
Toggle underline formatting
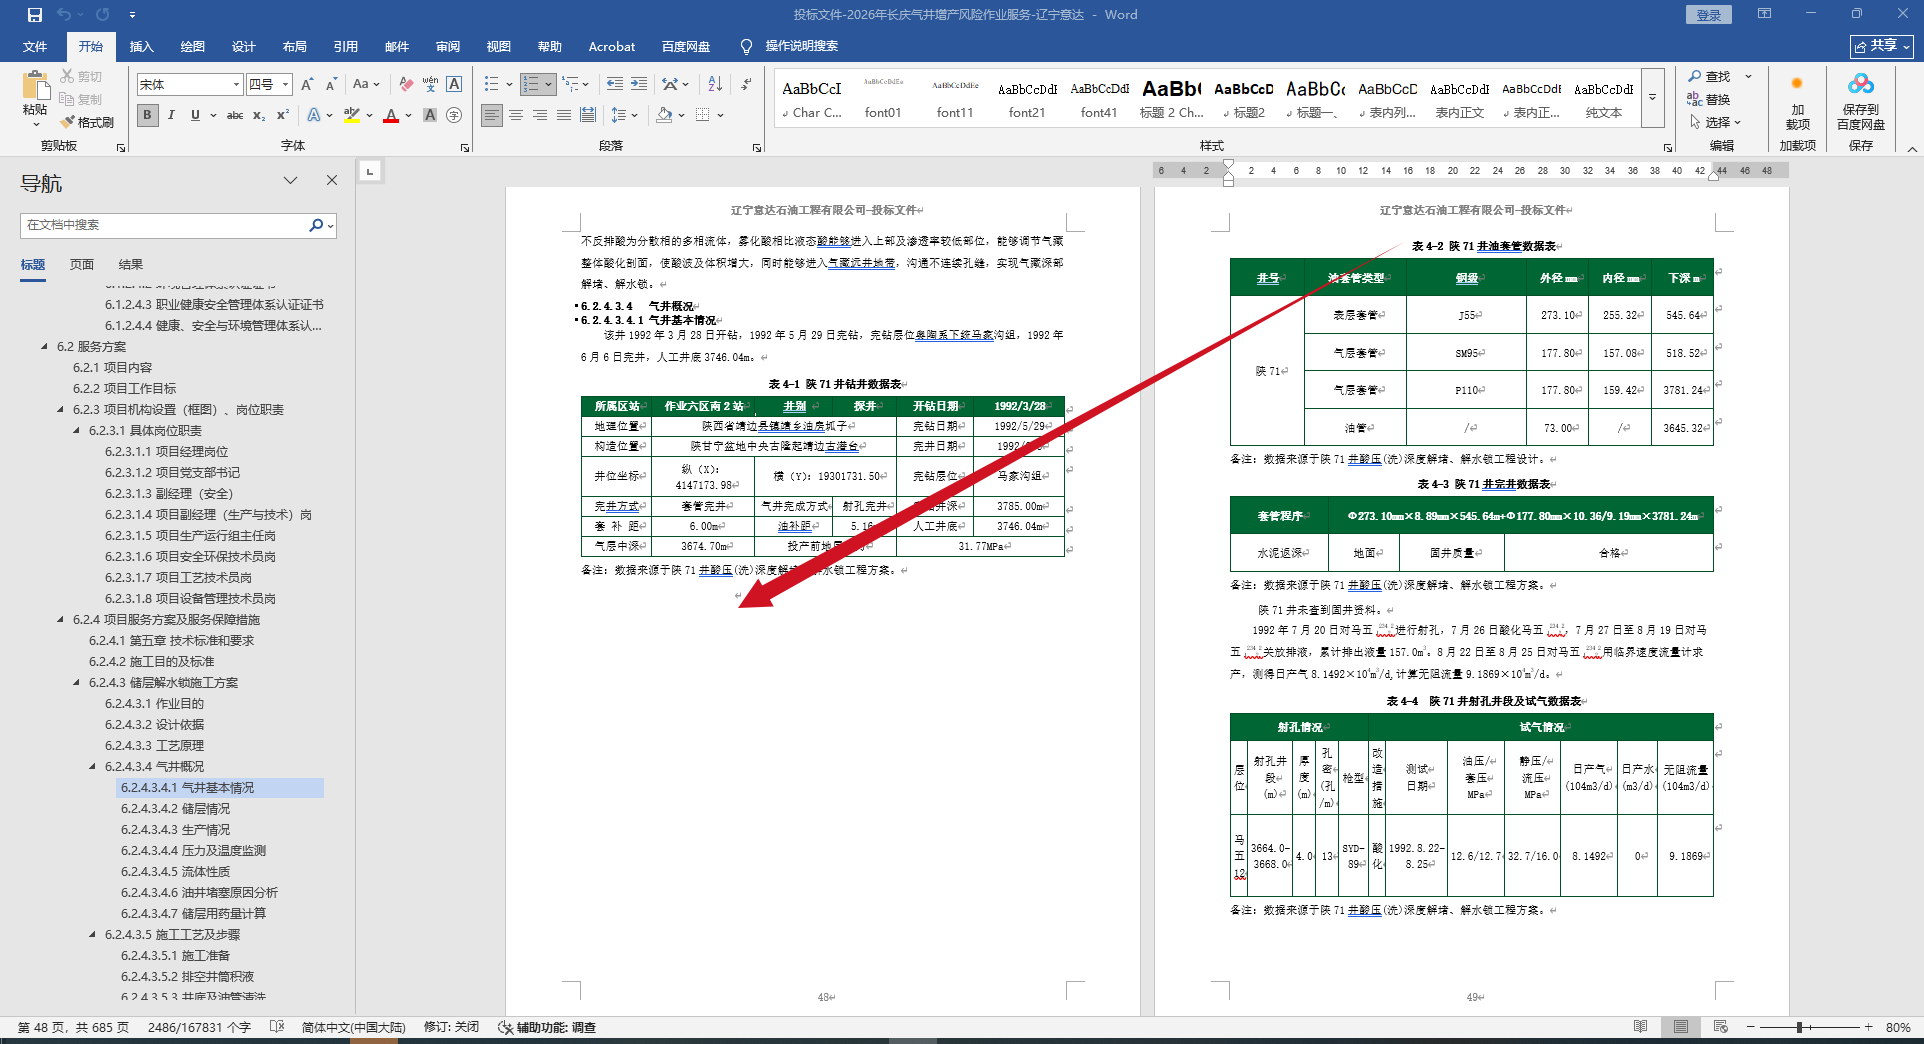click(x=195, y=115)
